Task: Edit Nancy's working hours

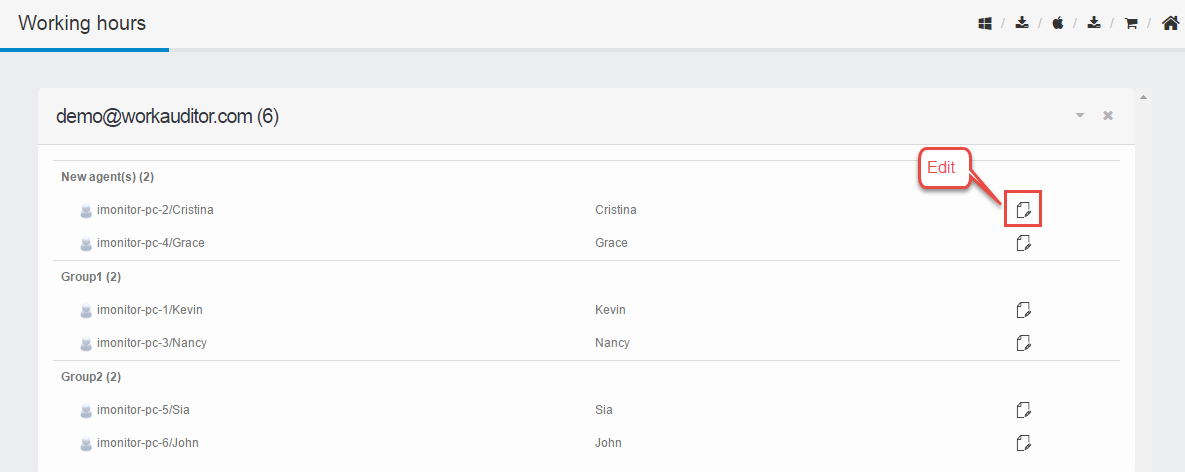Action: pyautogui.click(x=1023, y=343)
